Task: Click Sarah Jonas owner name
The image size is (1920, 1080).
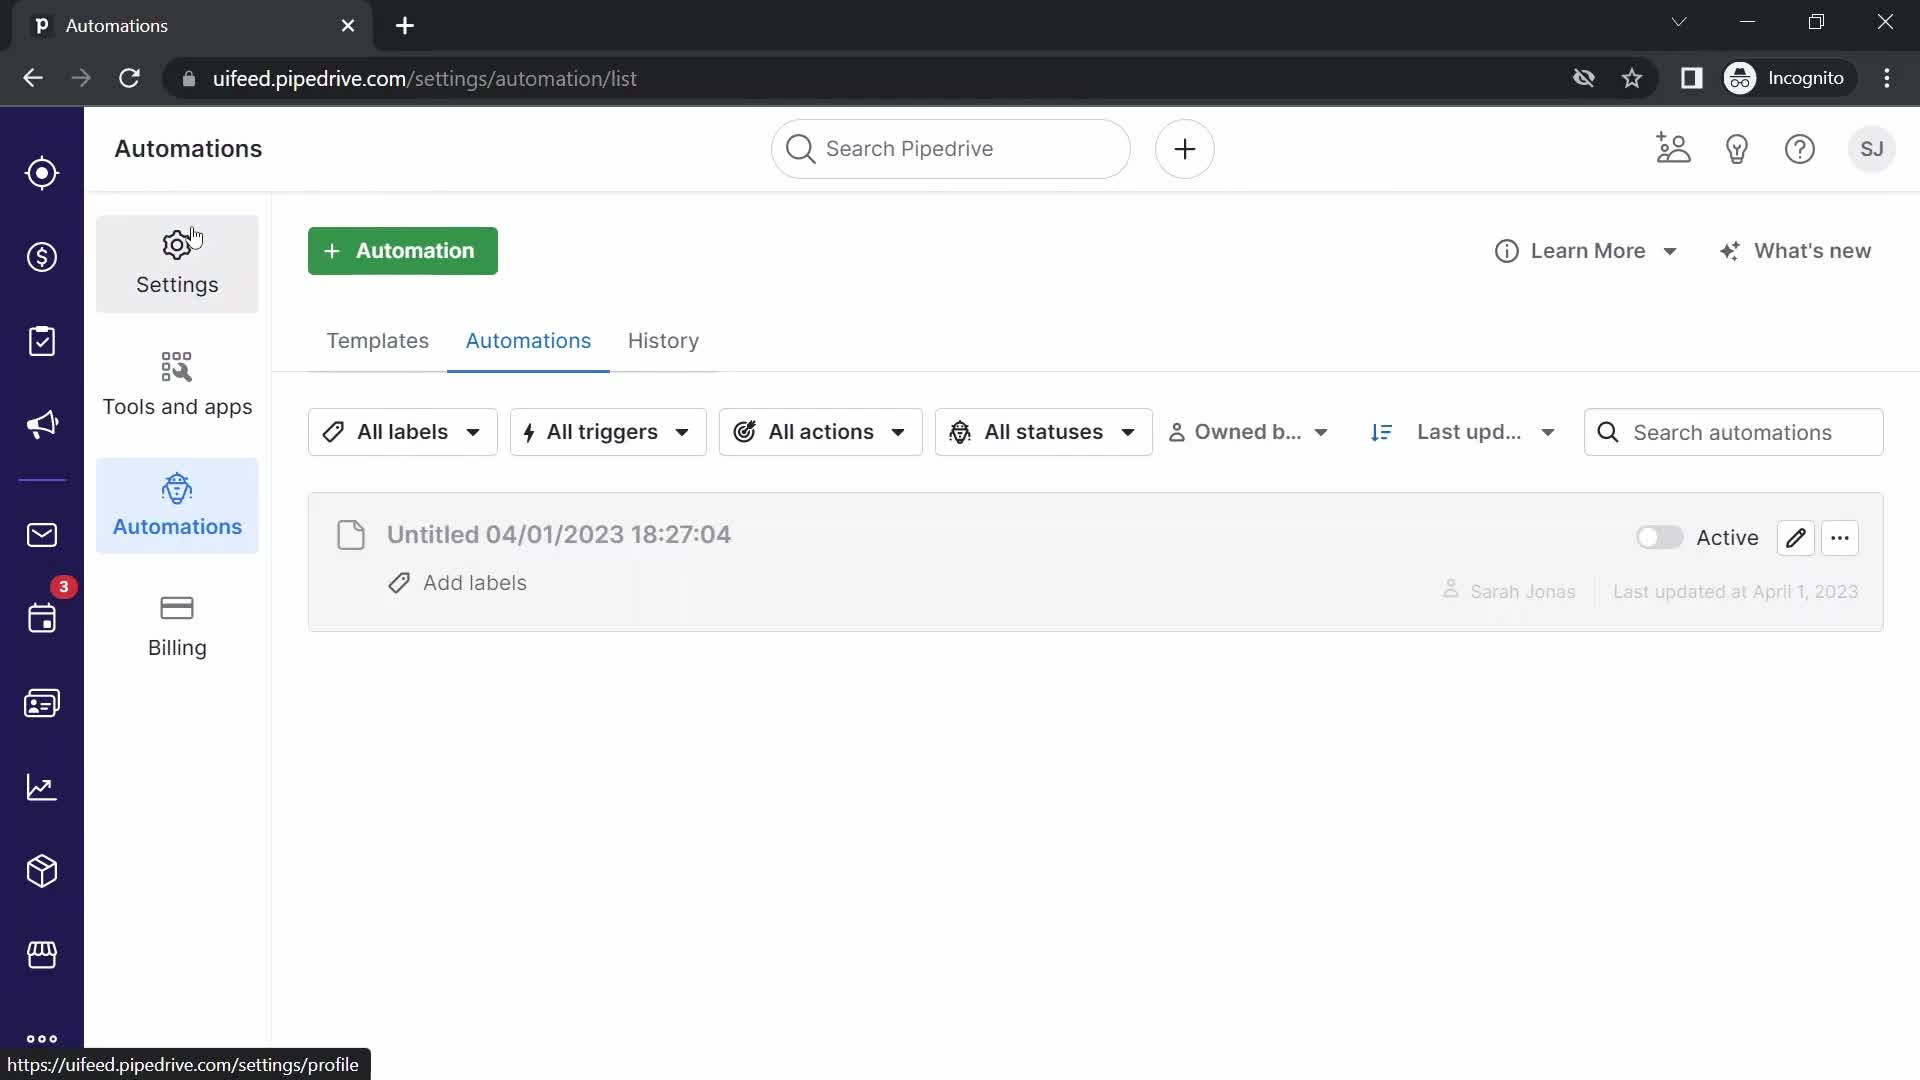Action: [x=1522, y=592]
